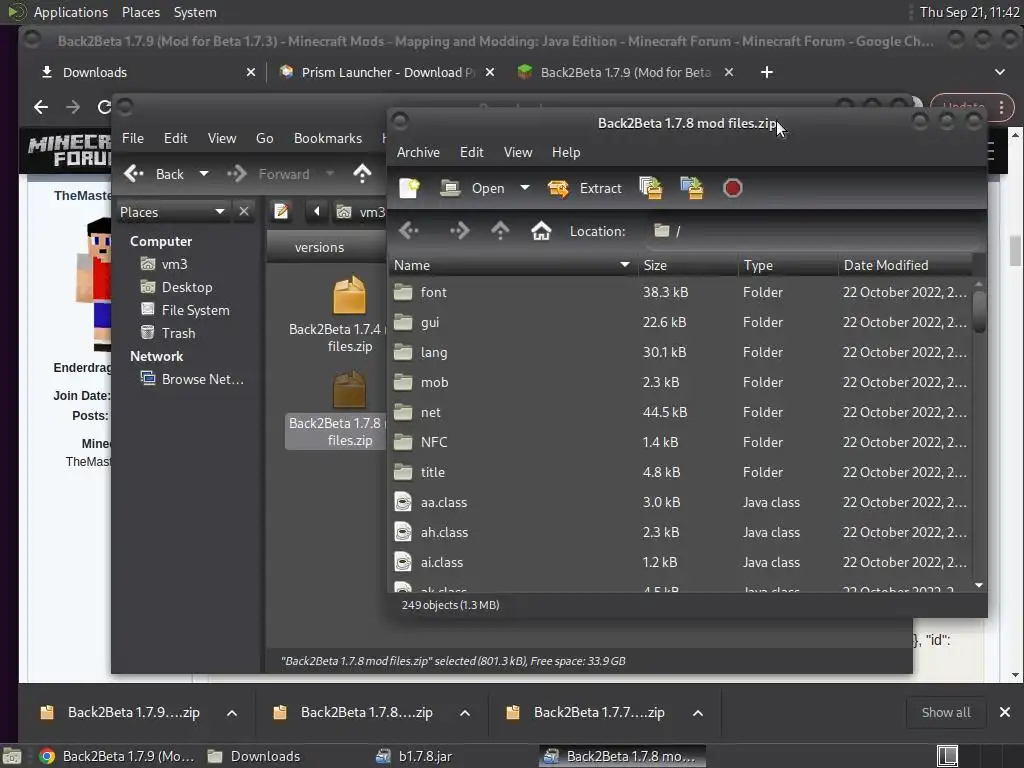Open the file manager File menu
Viewport: 1024px width, 768px height.
tap(133, 138)
